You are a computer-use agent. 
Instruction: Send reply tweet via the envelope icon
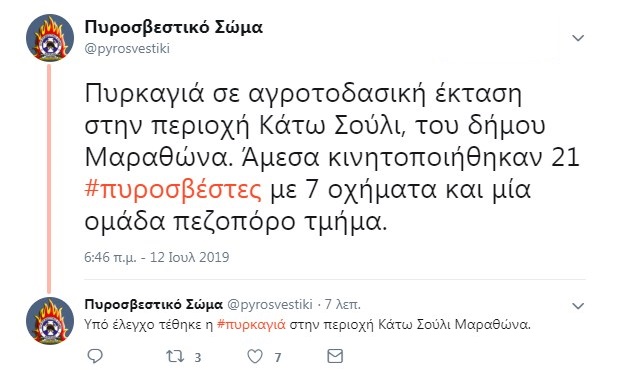coord(335,356)
